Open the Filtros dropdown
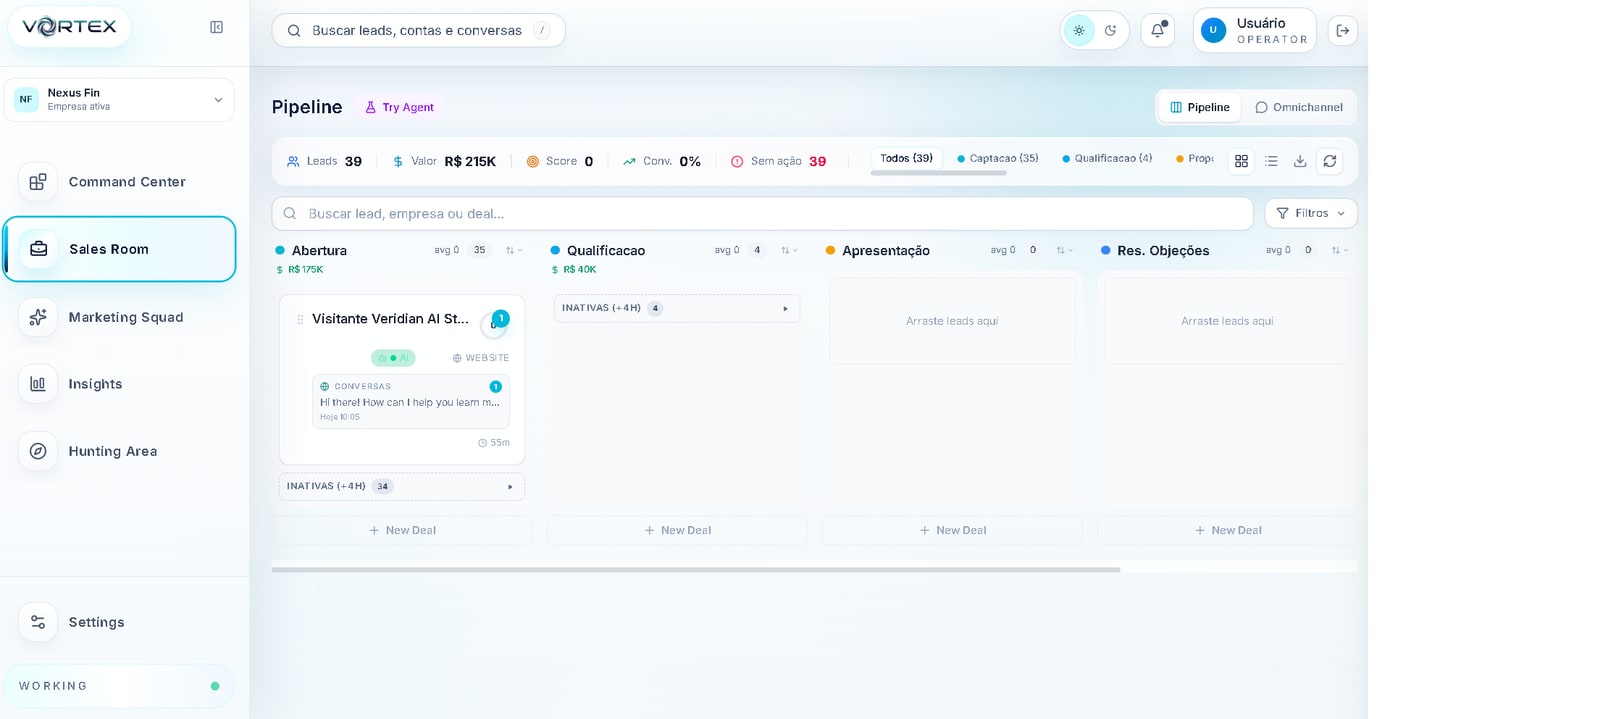1600x719 pixels. 1311,213
